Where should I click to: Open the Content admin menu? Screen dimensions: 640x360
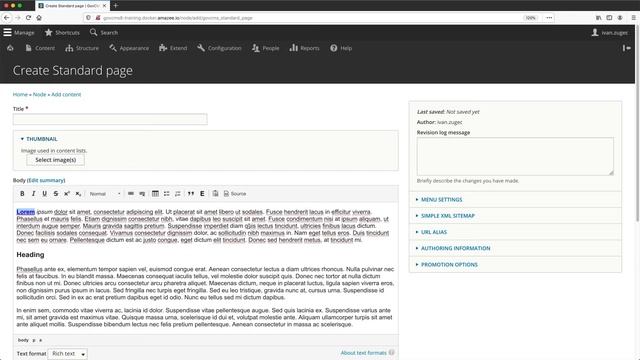tap(40, 48)
